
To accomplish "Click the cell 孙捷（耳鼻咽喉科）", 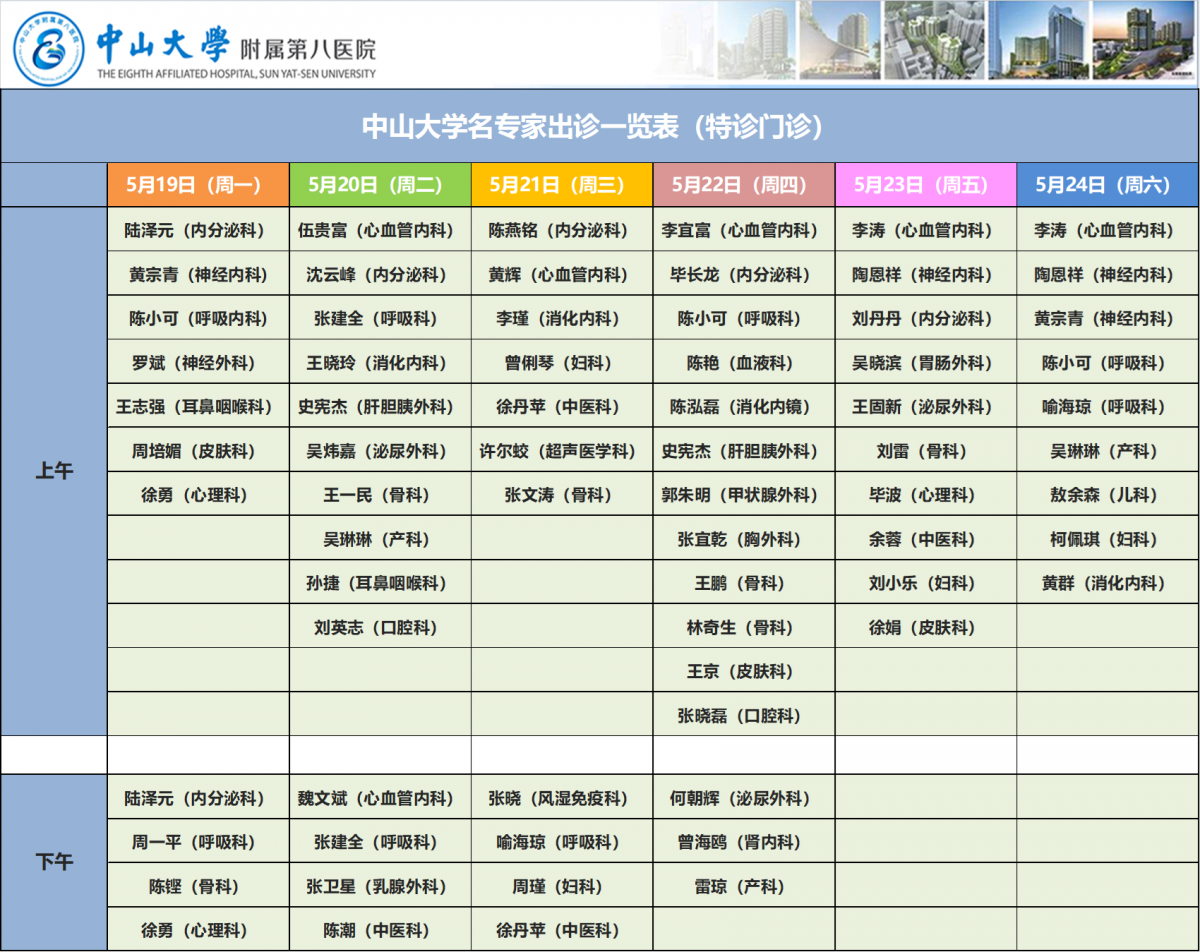I will coord(380,583).
